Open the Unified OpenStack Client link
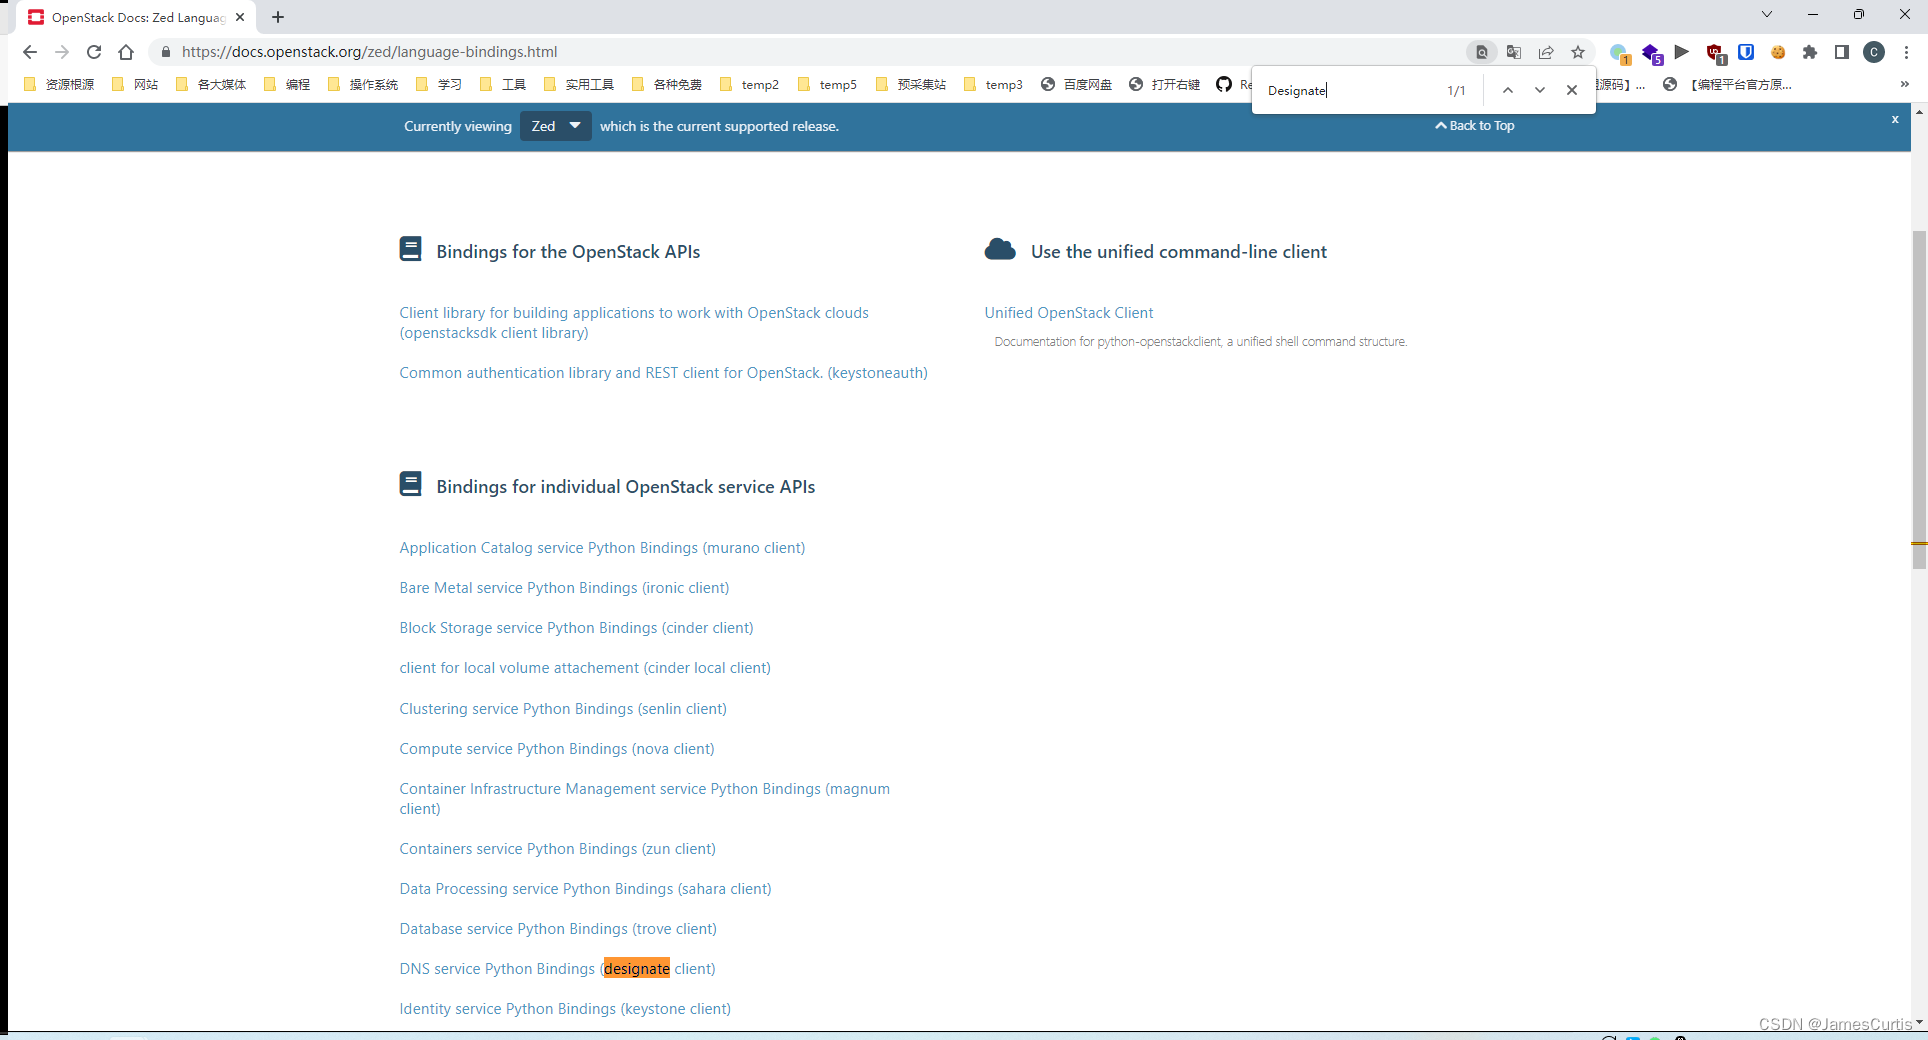This screenshot has width=1928, height=1040. click(1068, 312)
